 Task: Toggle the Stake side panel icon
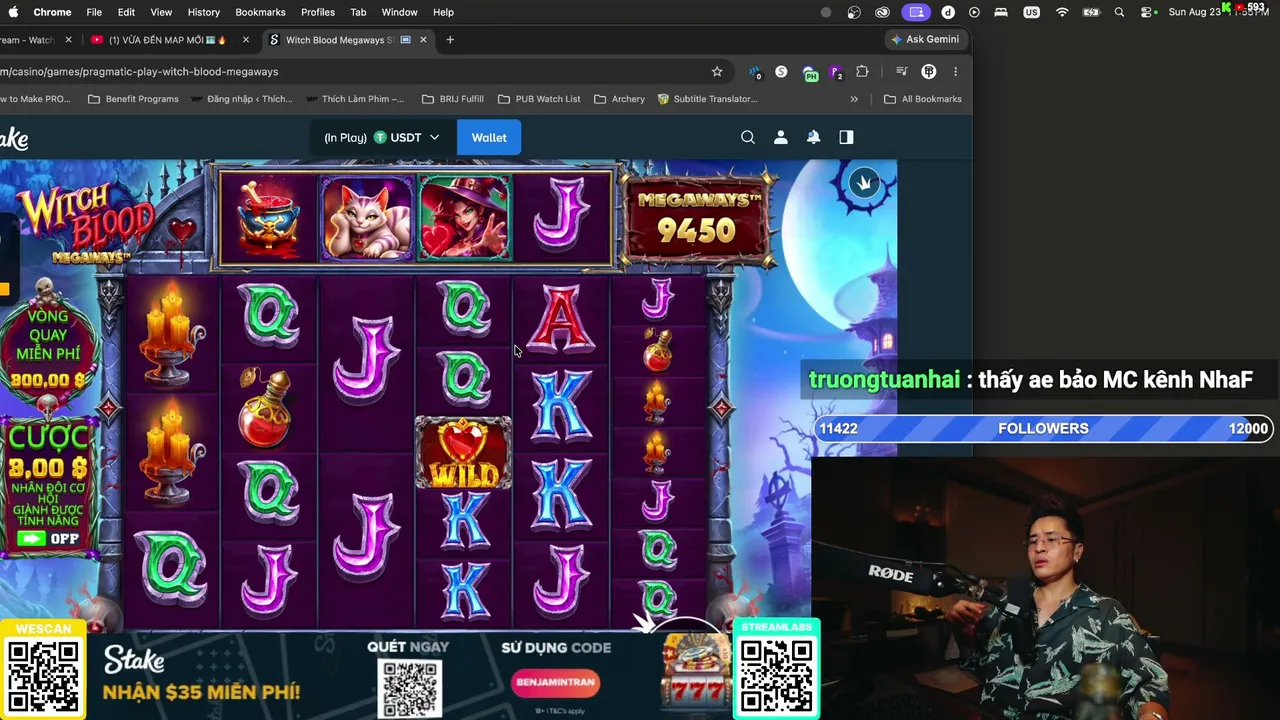tap(847, 137)
